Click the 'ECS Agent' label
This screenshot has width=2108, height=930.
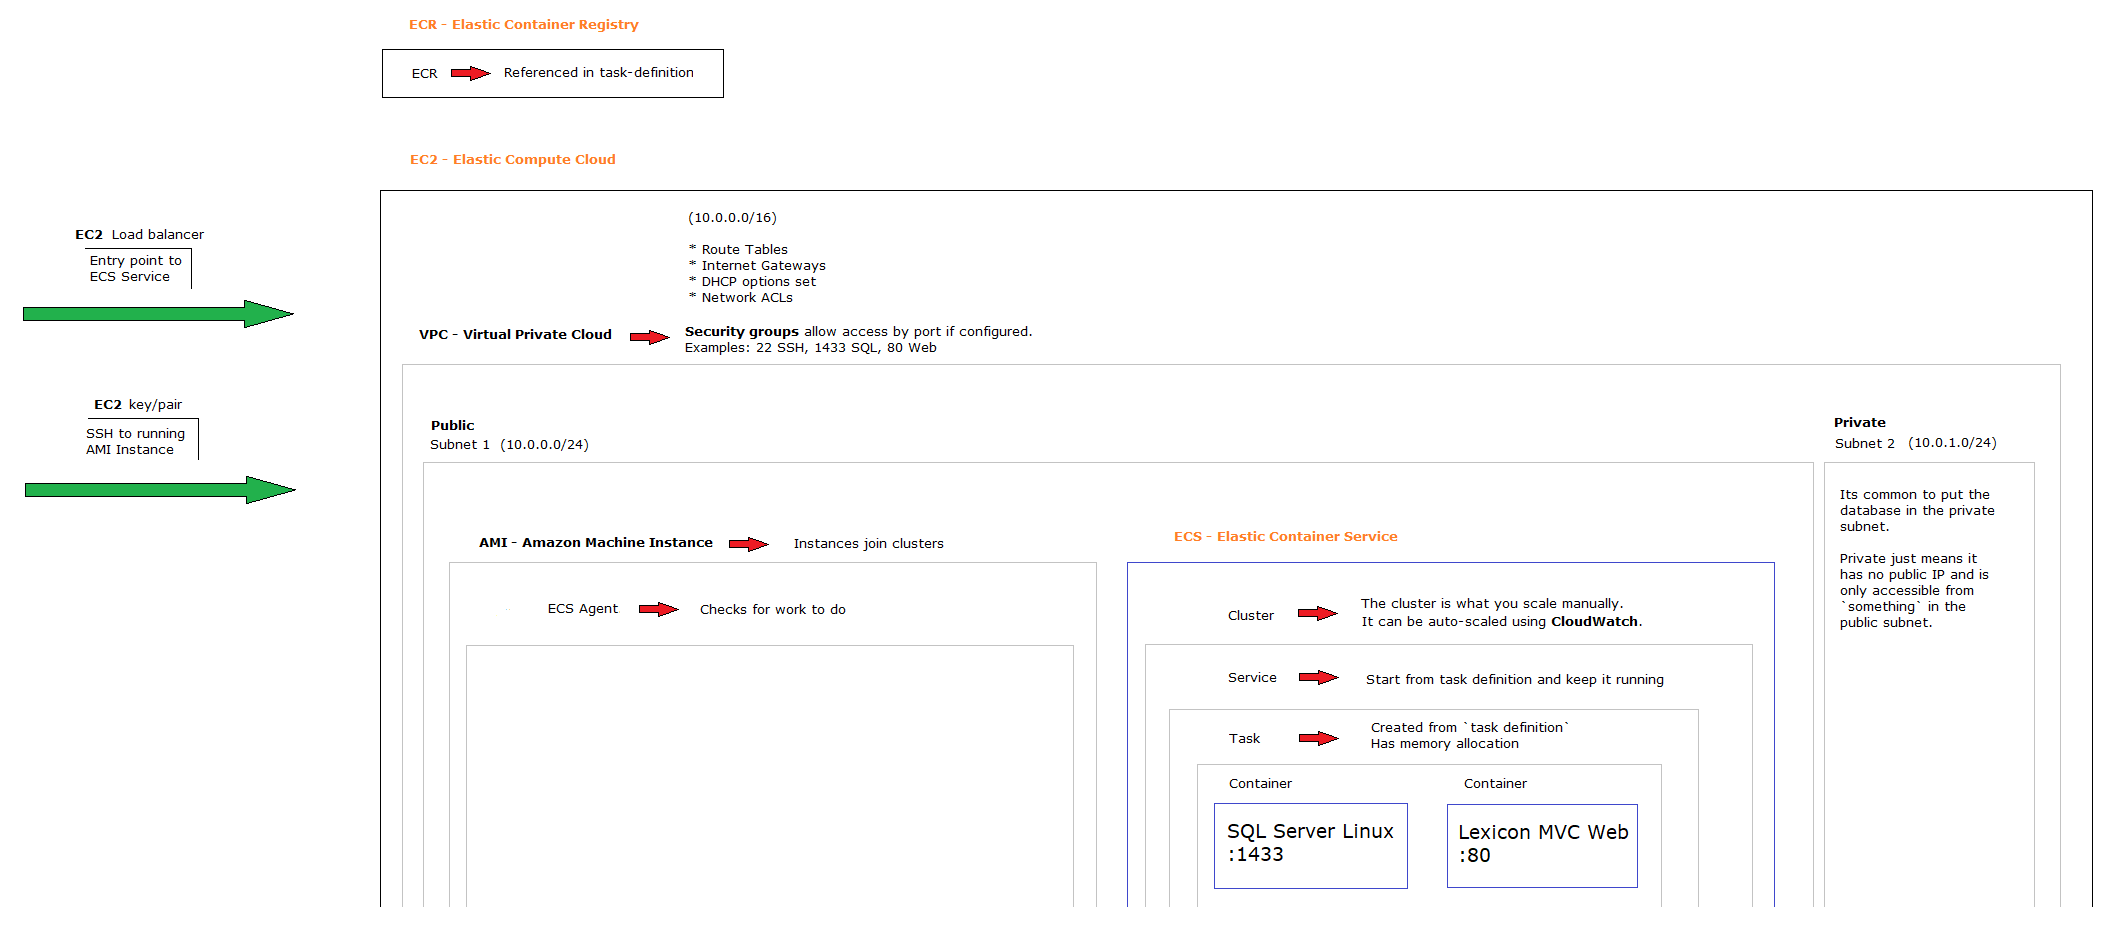click(x=582, y=609)
